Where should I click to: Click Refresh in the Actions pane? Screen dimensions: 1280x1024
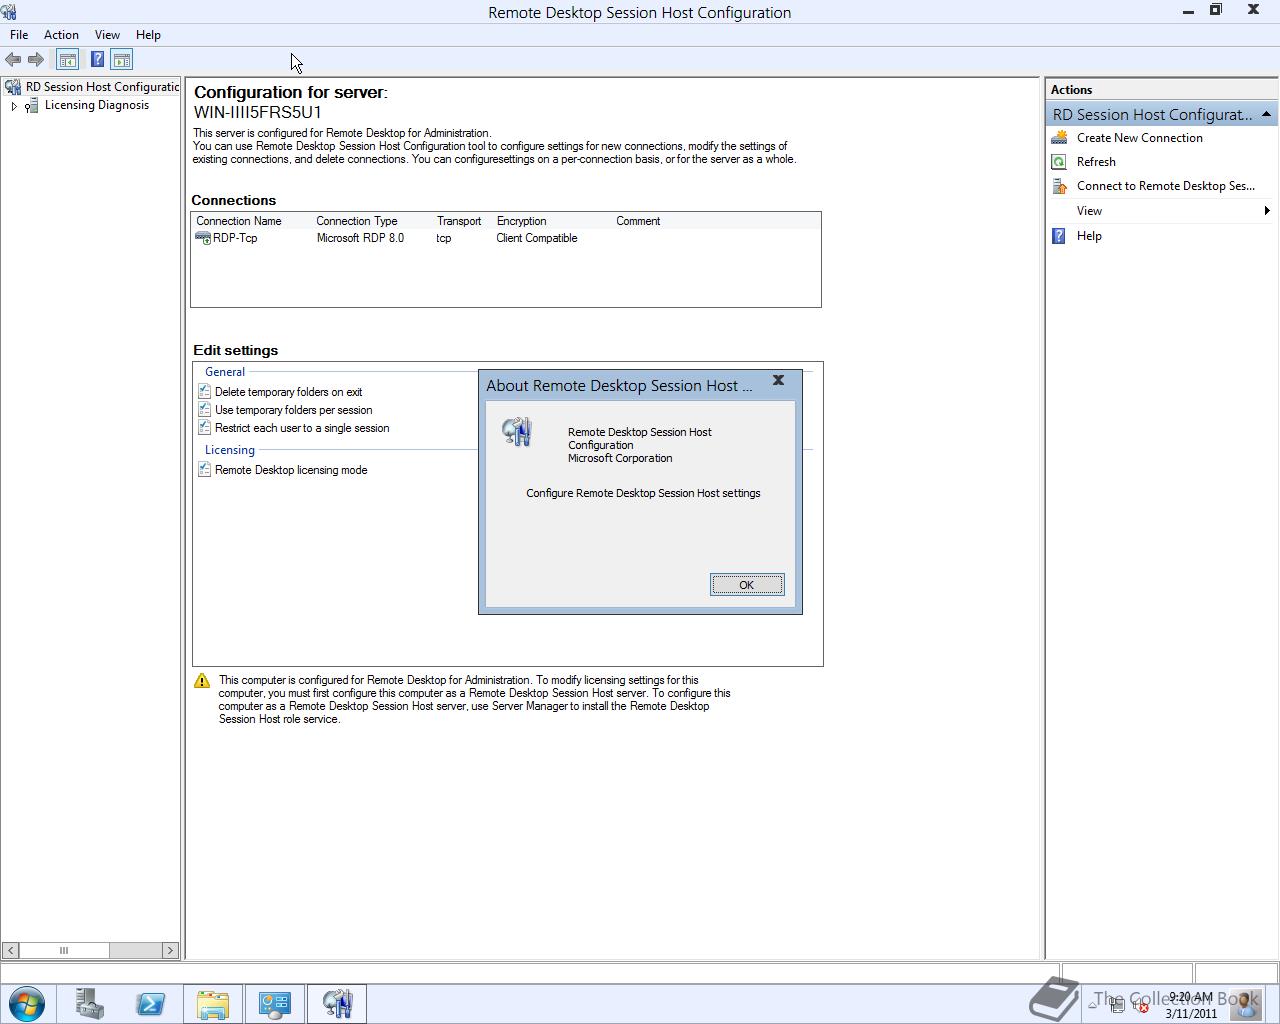pyautogui.click(x=1096, y=162)
